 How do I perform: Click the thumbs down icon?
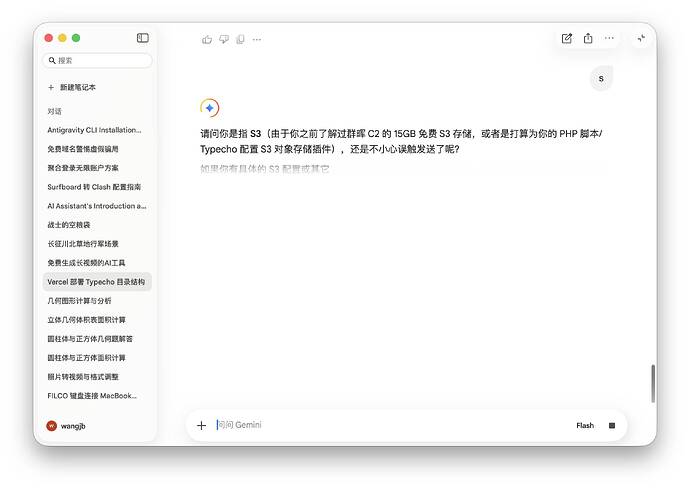point(224,40)
